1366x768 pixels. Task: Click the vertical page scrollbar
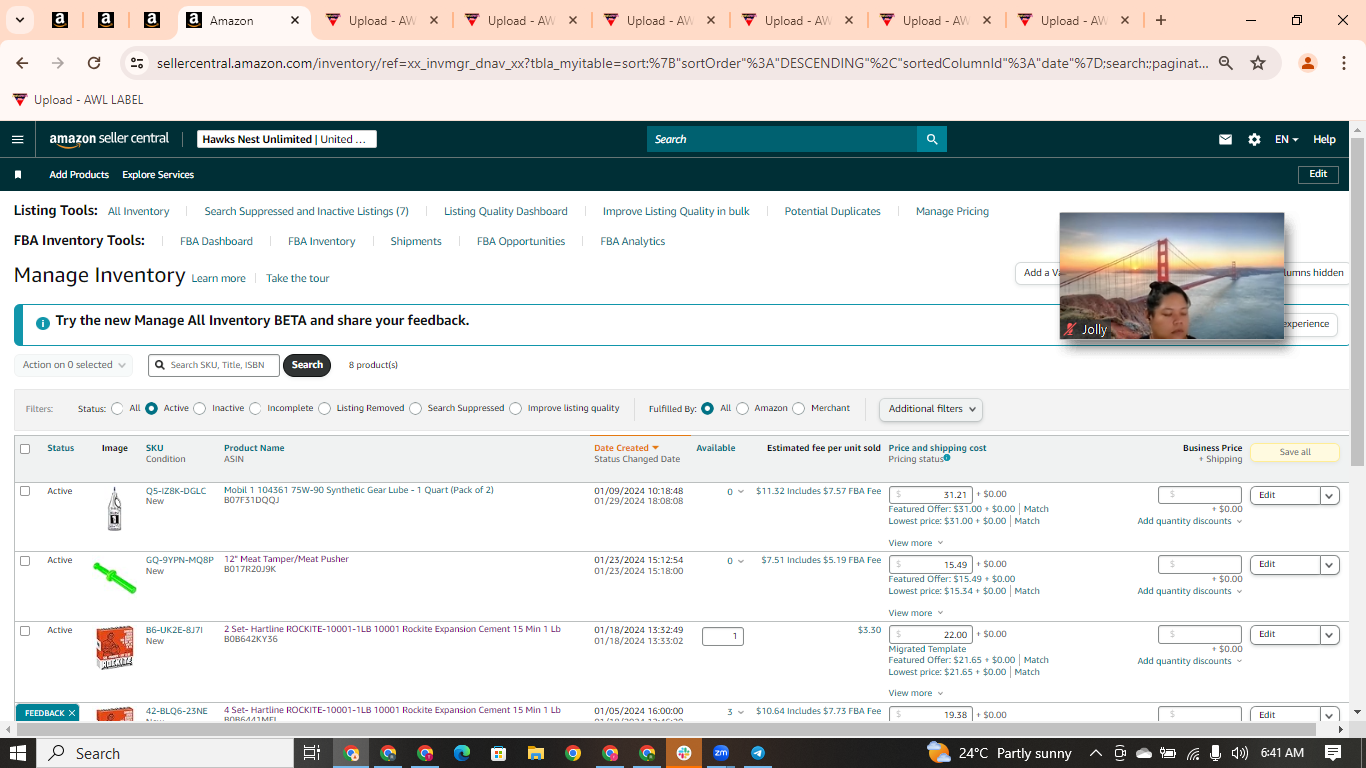point(1357,300)
